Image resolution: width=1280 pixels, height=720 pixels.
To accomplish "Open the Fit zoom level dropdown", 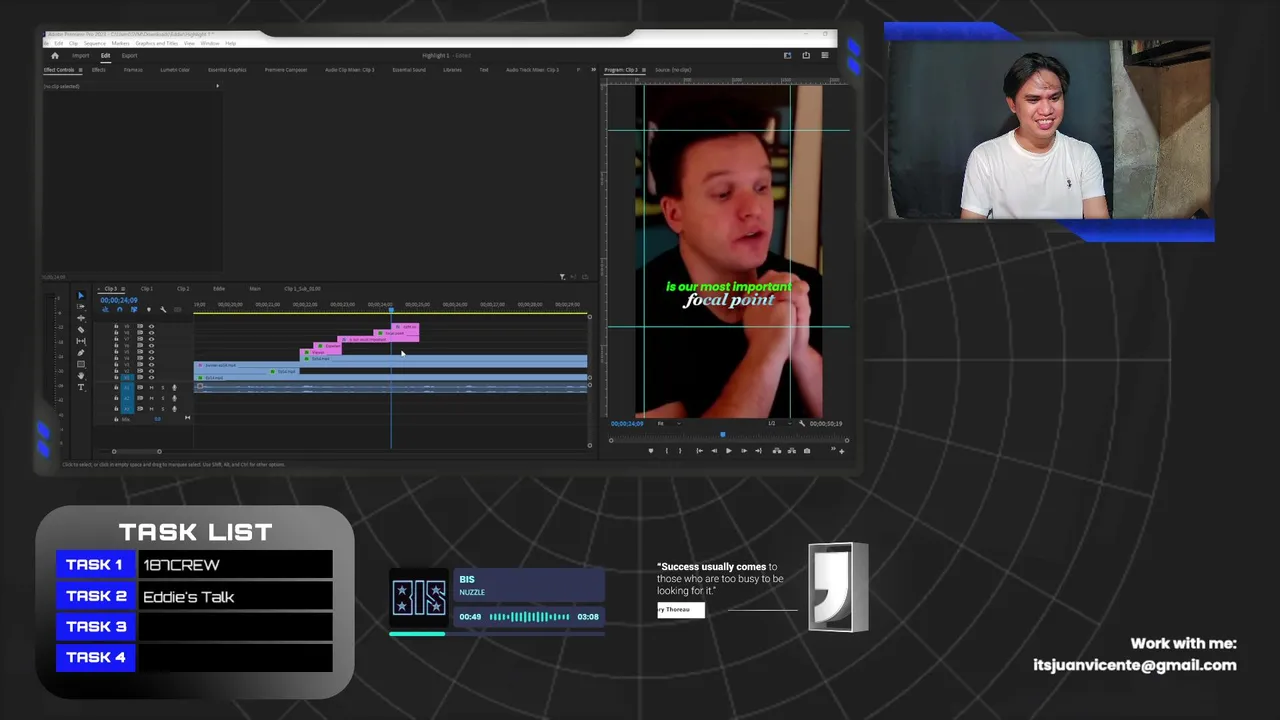I will coord(669,424).
